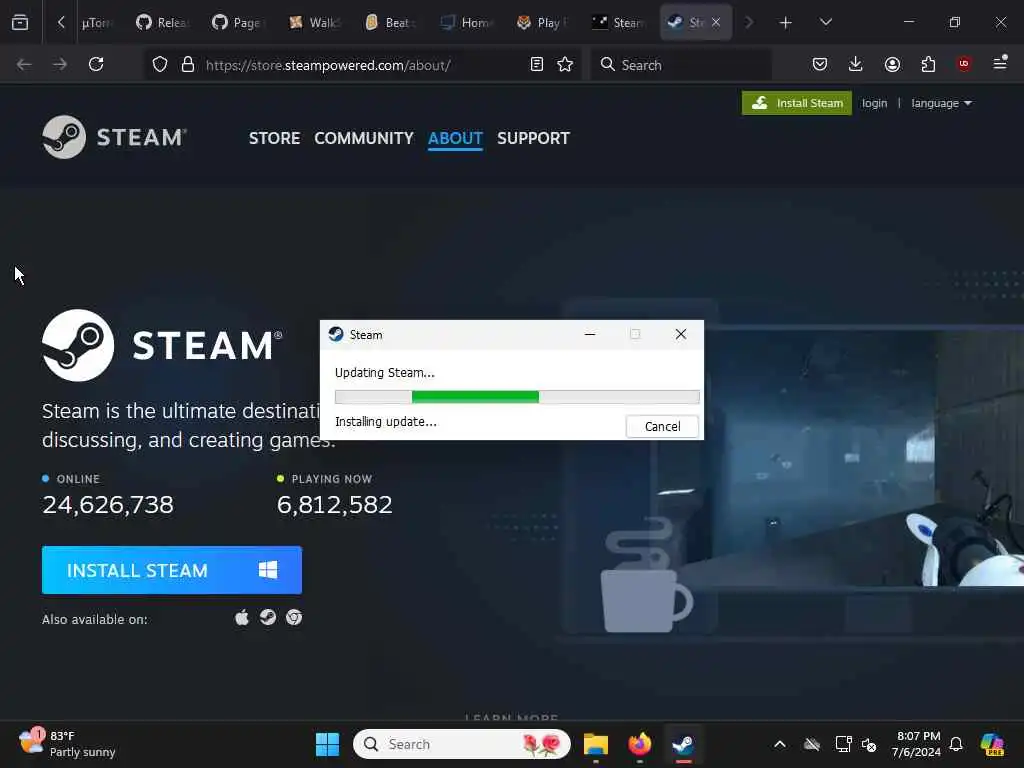Open the Firefox account icon

tap(892, 64)
